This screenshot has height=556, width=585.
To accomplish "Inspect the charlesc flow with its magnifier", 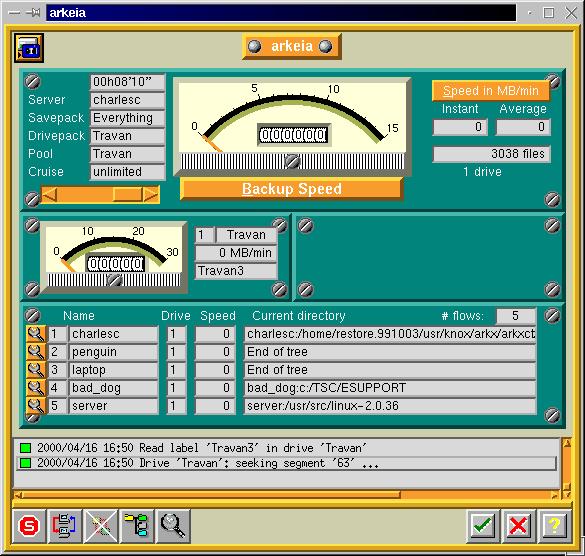I will click(x=35, y=334).
